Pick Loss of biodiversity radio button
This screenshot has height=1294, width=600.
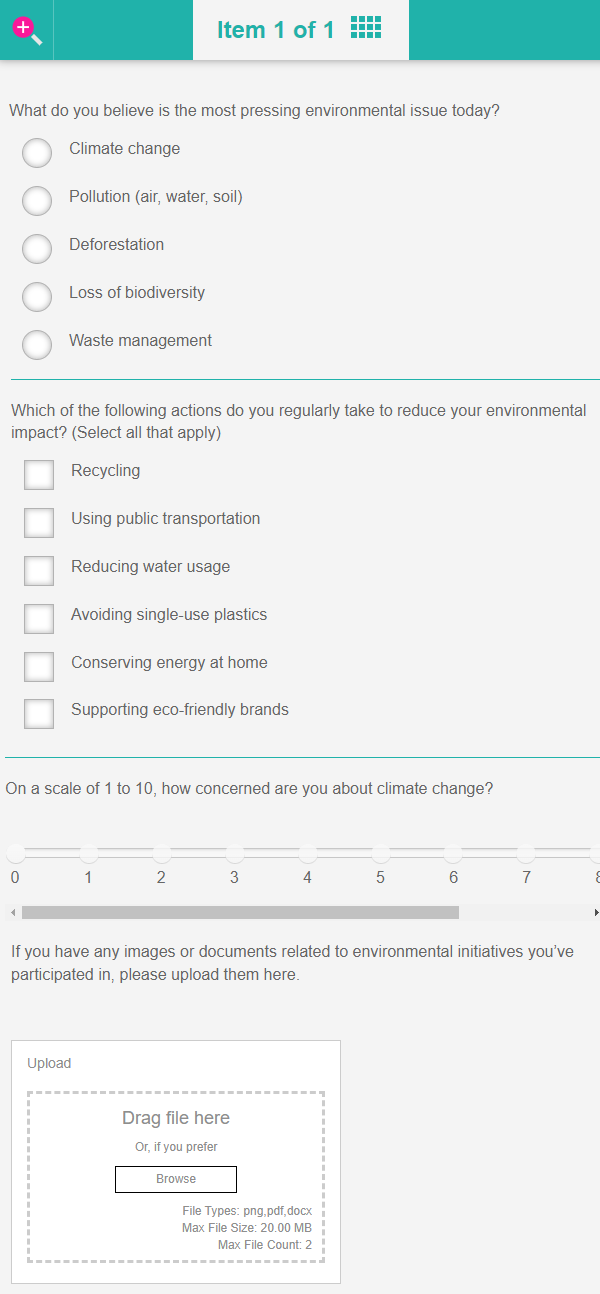[x=37, y=297]
